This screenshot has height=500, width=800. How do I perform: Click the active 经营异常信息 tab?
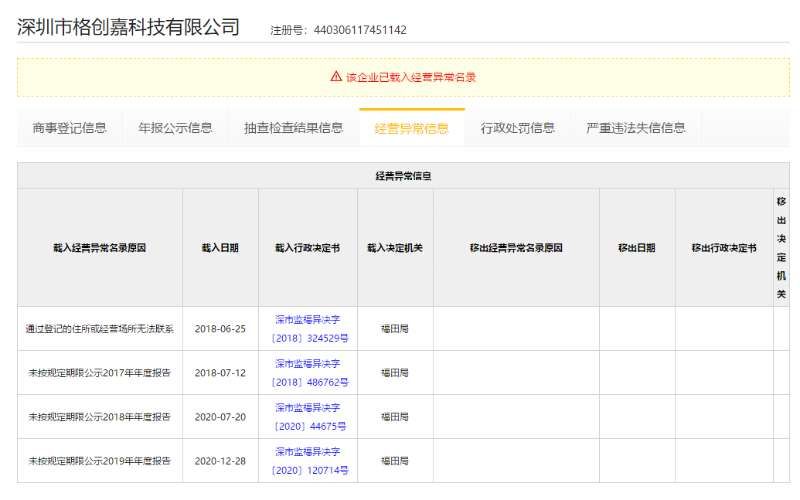coord(411,128)
